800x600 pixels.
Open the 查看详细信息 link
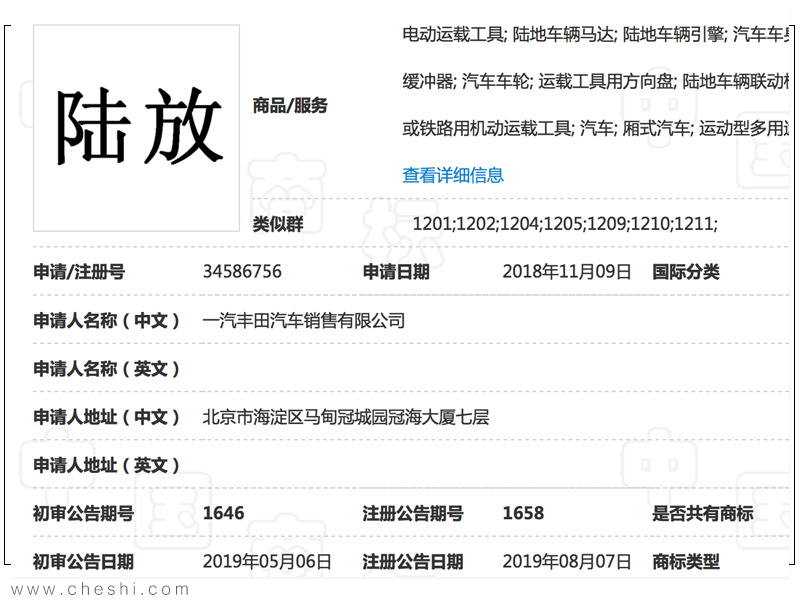[x=453, y=176]
